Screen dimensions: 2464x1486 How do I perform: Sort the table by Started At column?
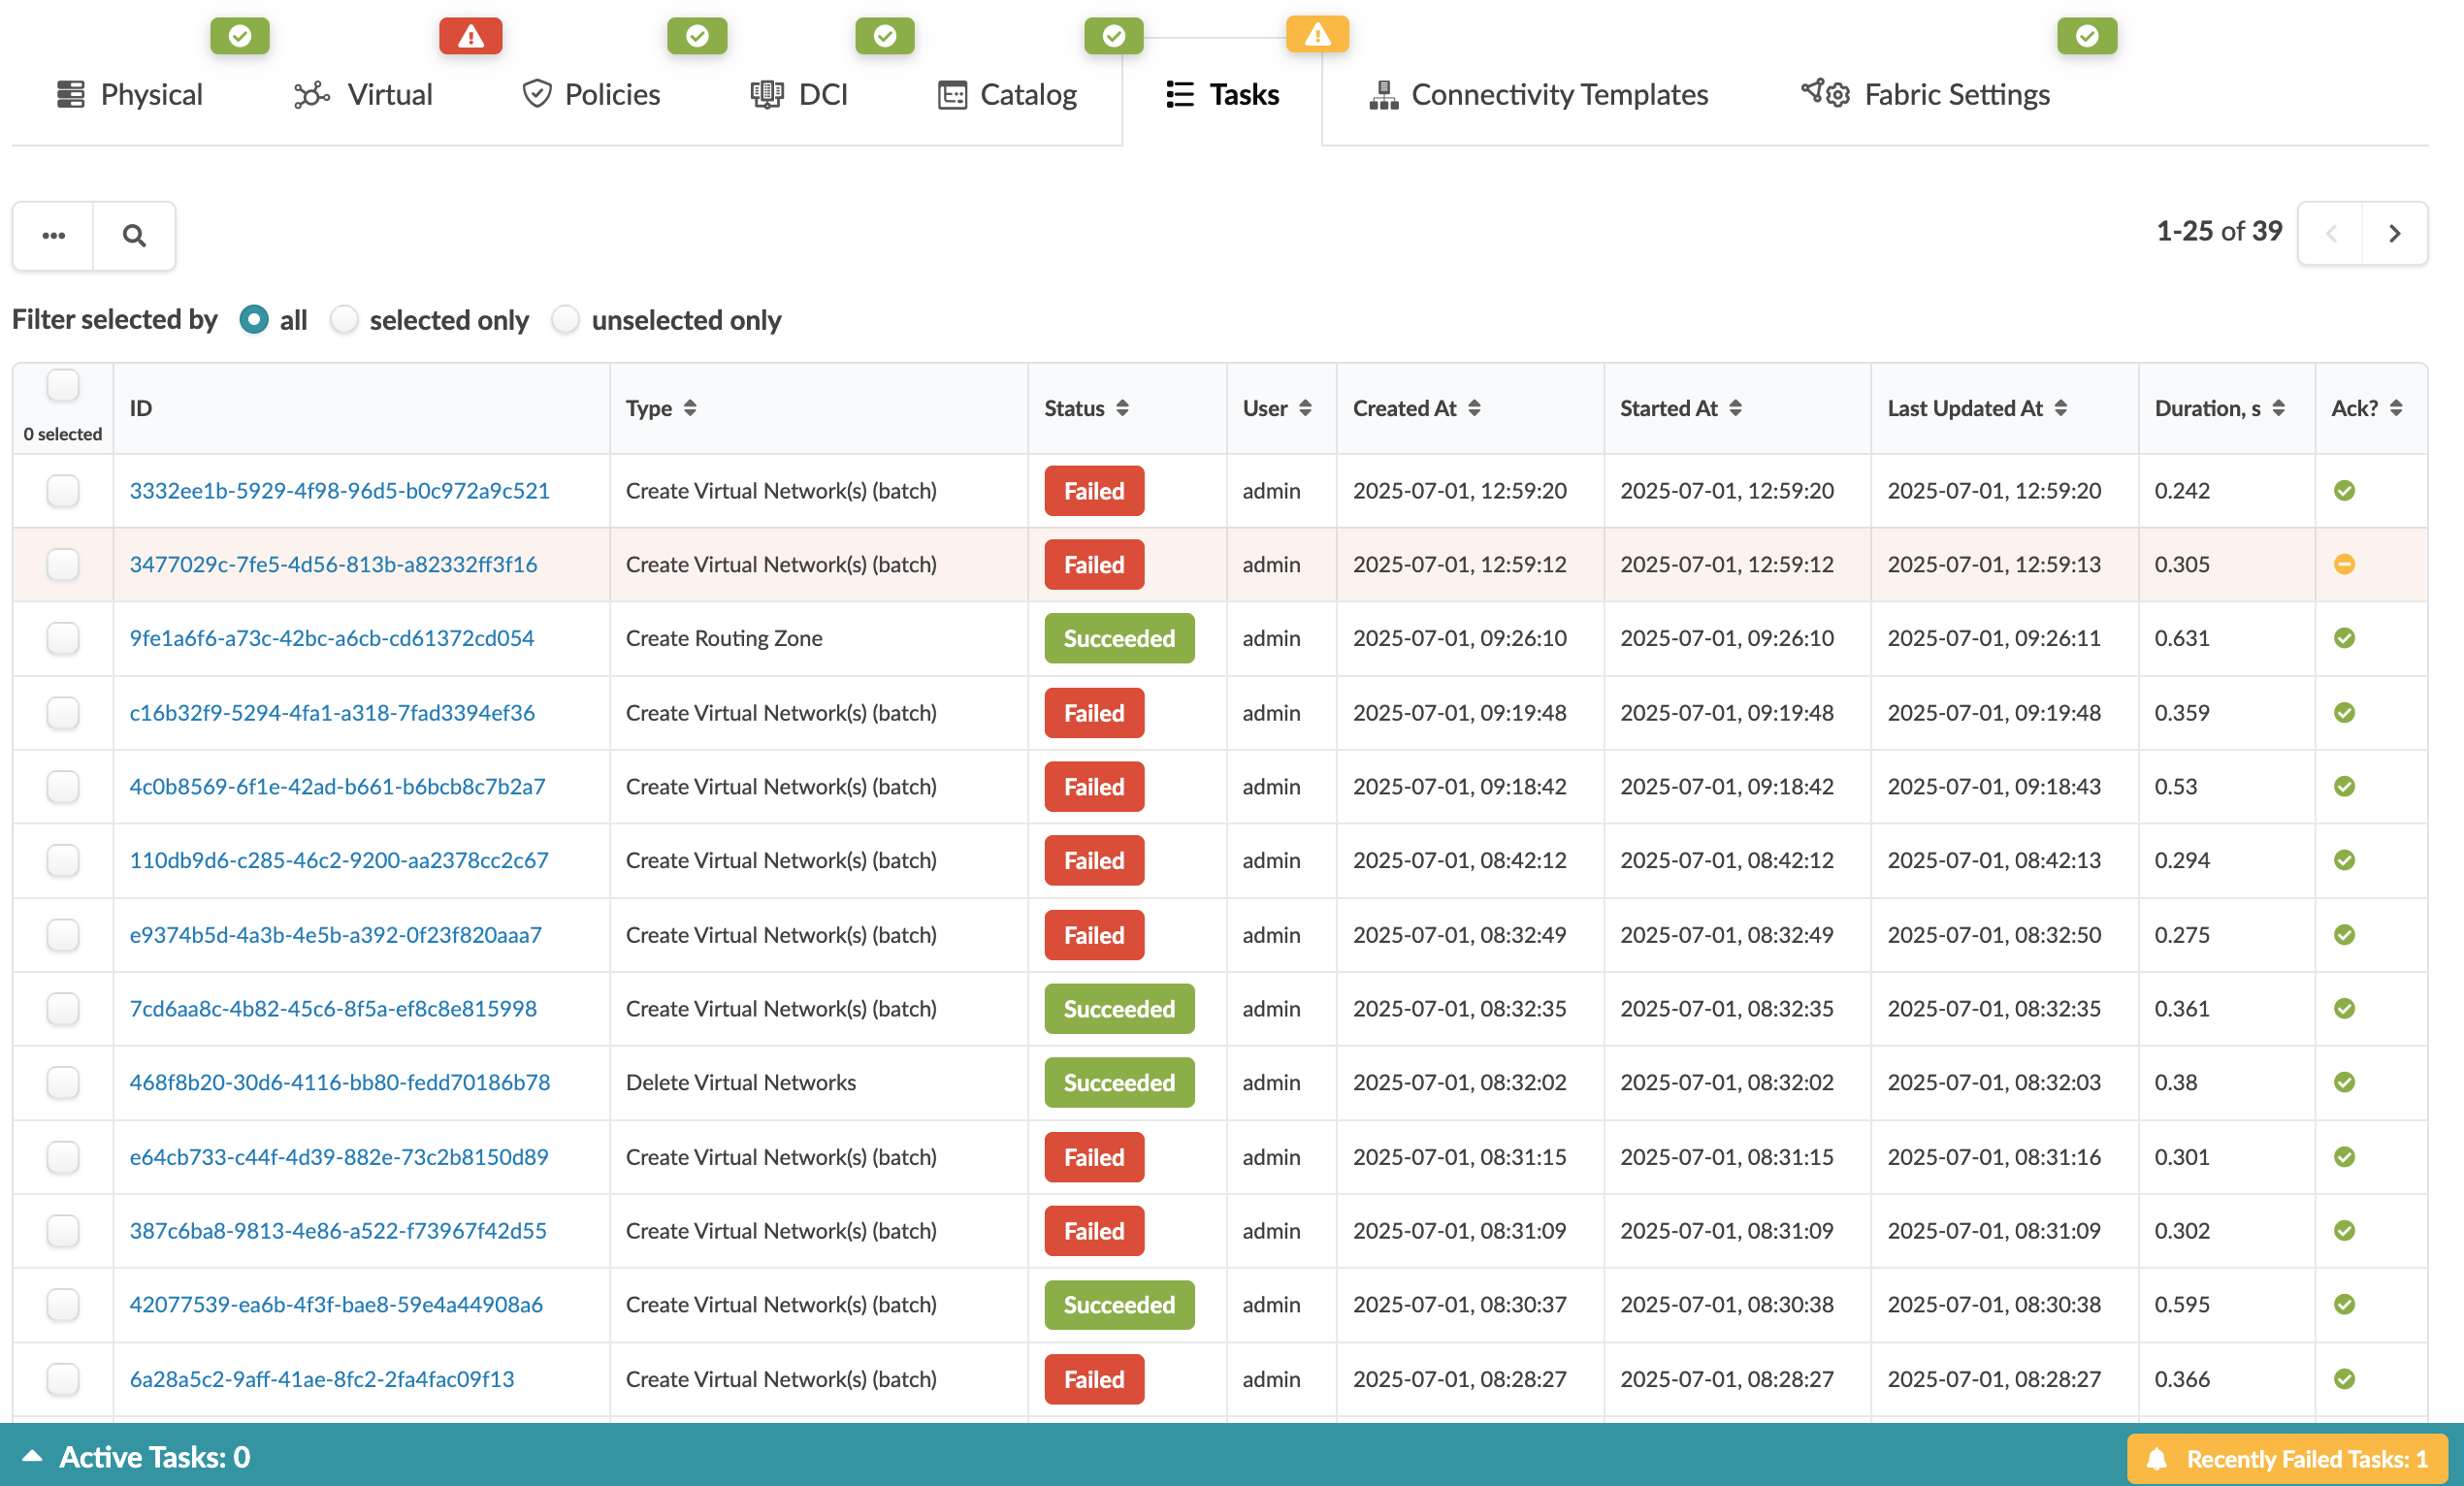point(1735,408)
